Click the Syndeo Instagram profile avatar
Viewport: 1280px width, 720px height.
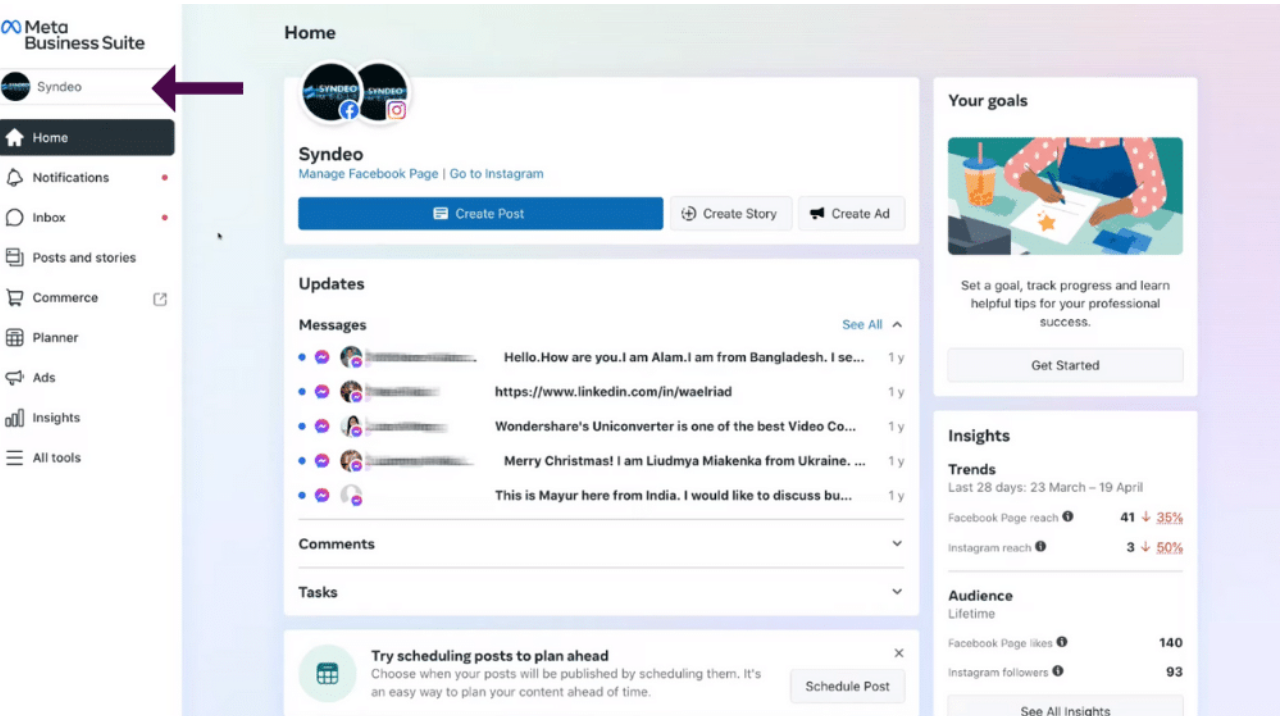(x=386, y=92)
